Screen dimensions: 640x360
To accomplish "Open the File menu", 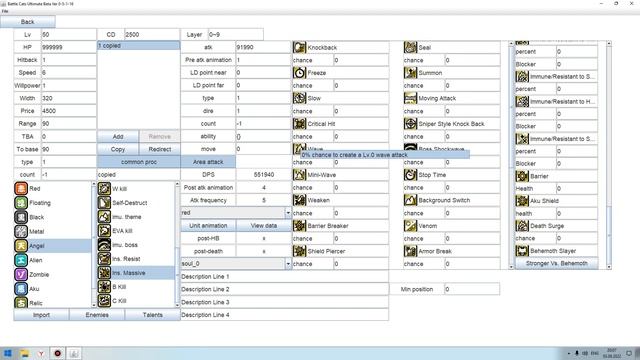I will (x=5, y=11).
